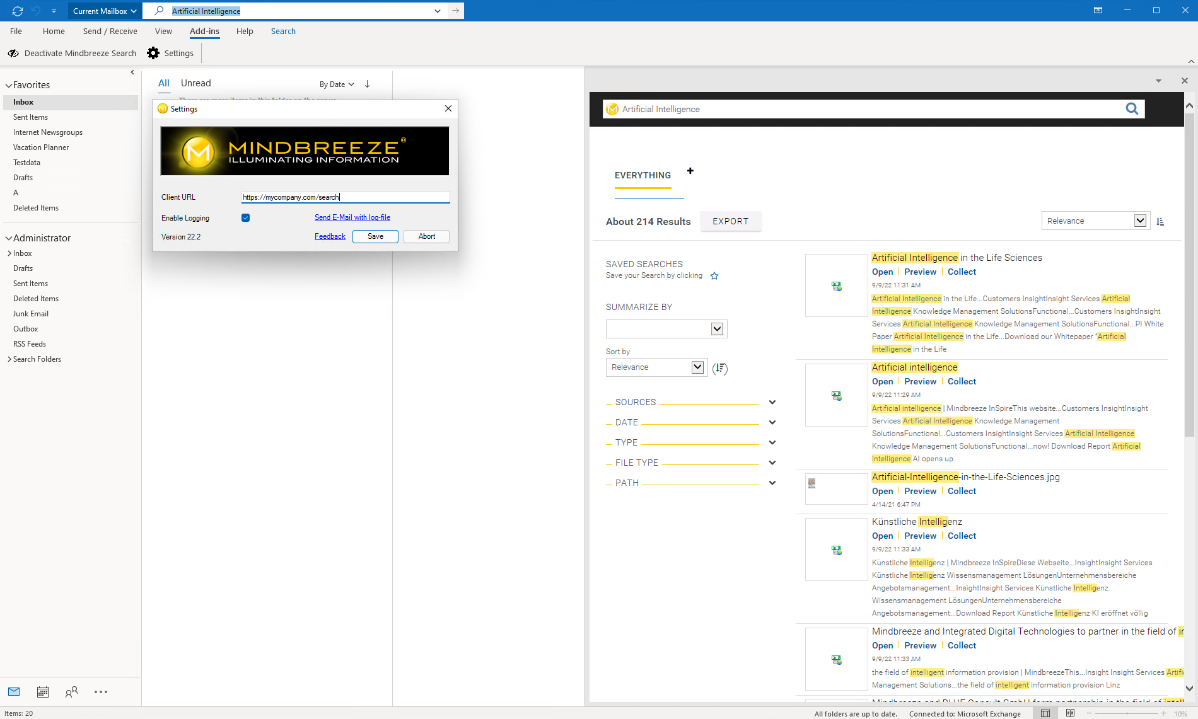Click the three-dot more navigation options
Viewport: 1198px width, 719px height.
(x=101, y=691)
